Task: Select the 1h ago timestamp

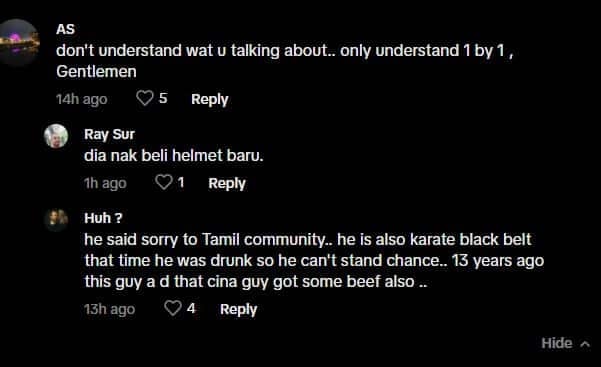Action: pyautogui.click(x=105, y=183)
